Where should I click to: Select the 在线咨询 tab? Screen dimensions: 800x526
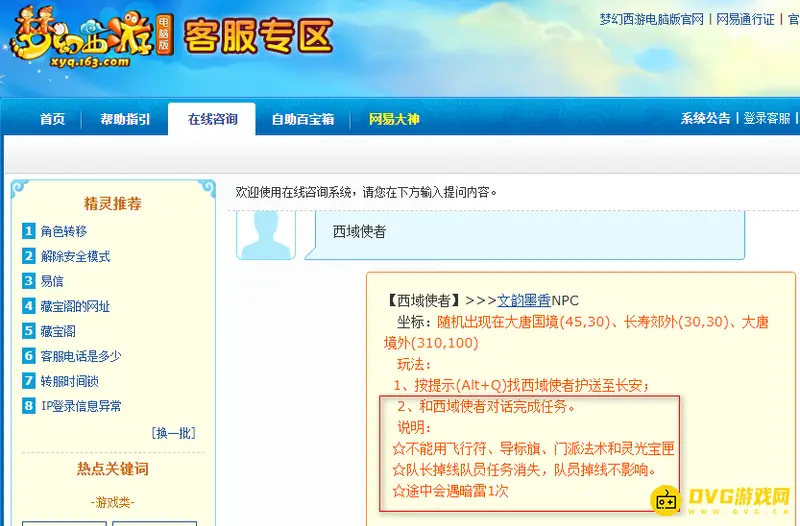[x=212, y=119]
